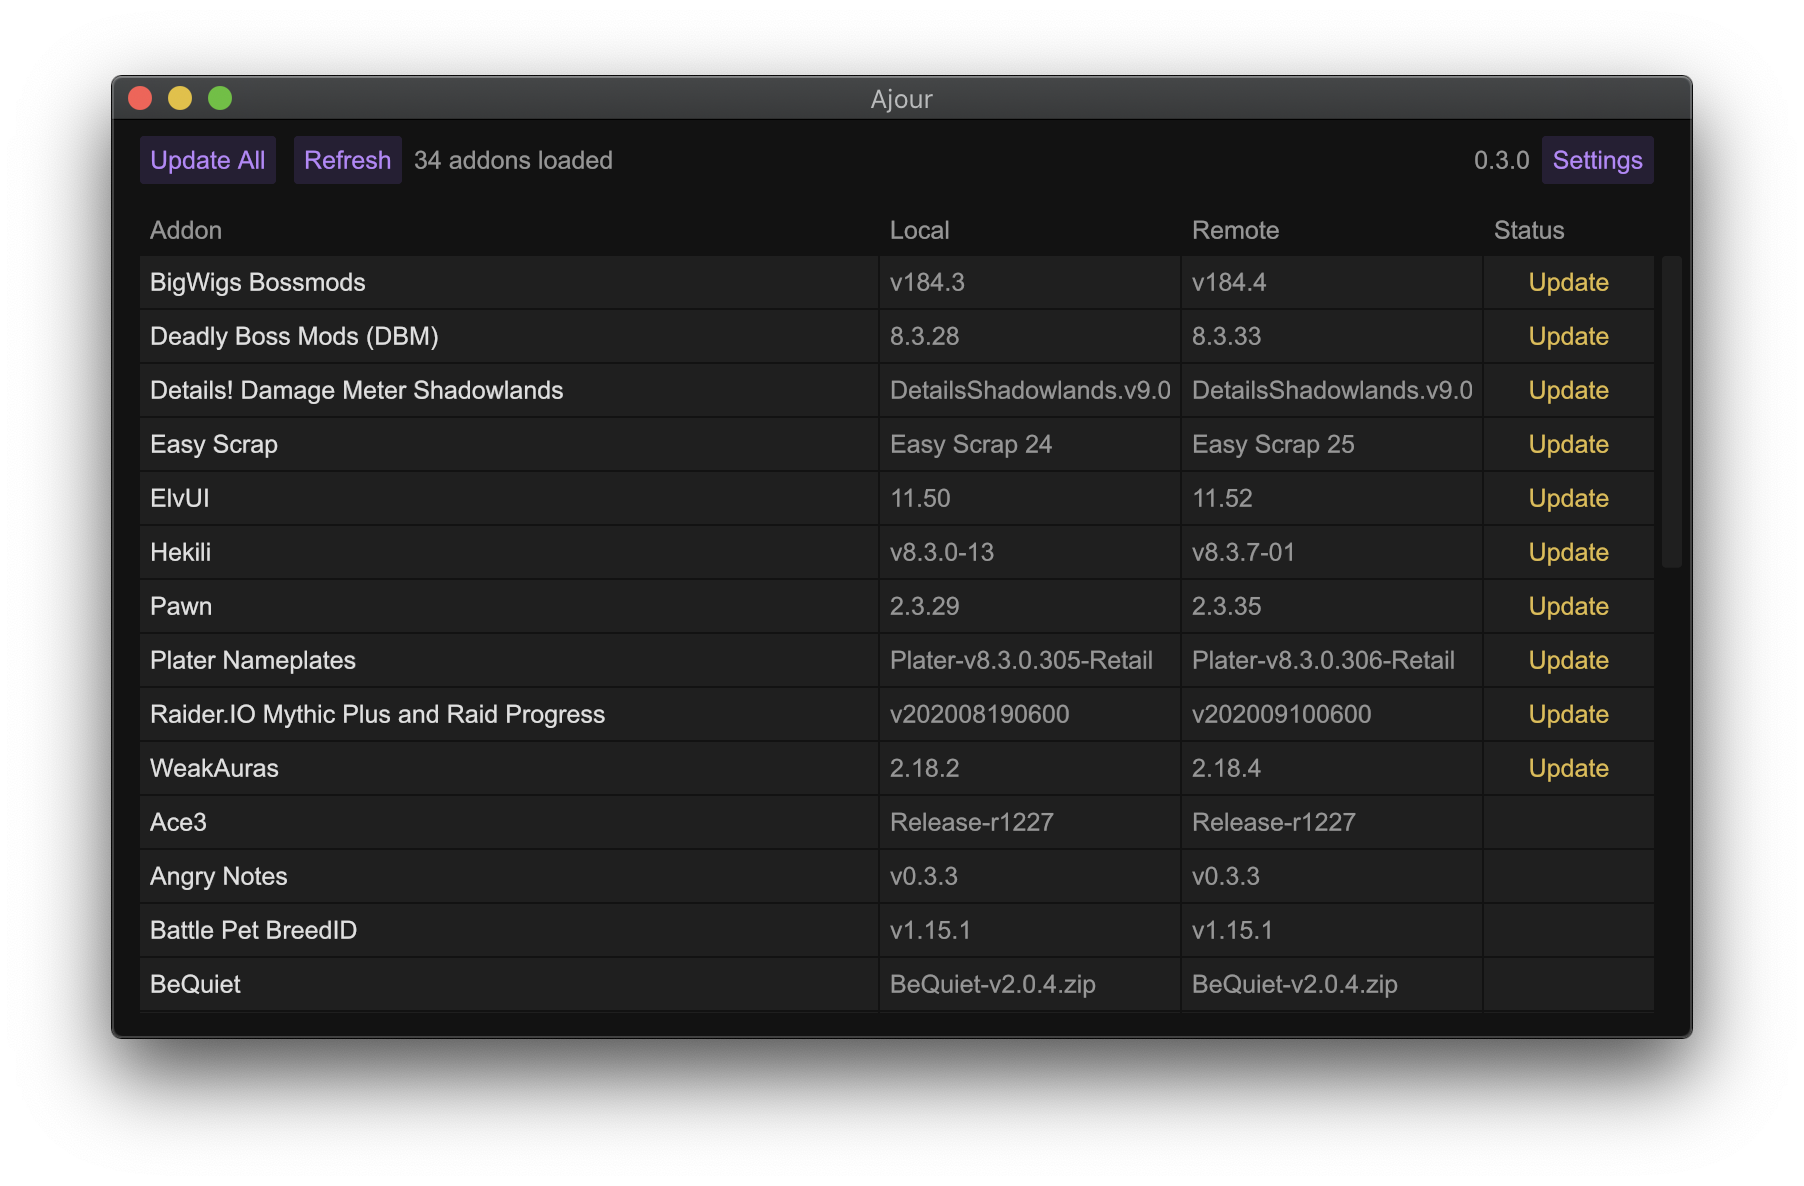Click the Remote column header
Screen dimensions: 1804x1186
tap(1236, 230)
